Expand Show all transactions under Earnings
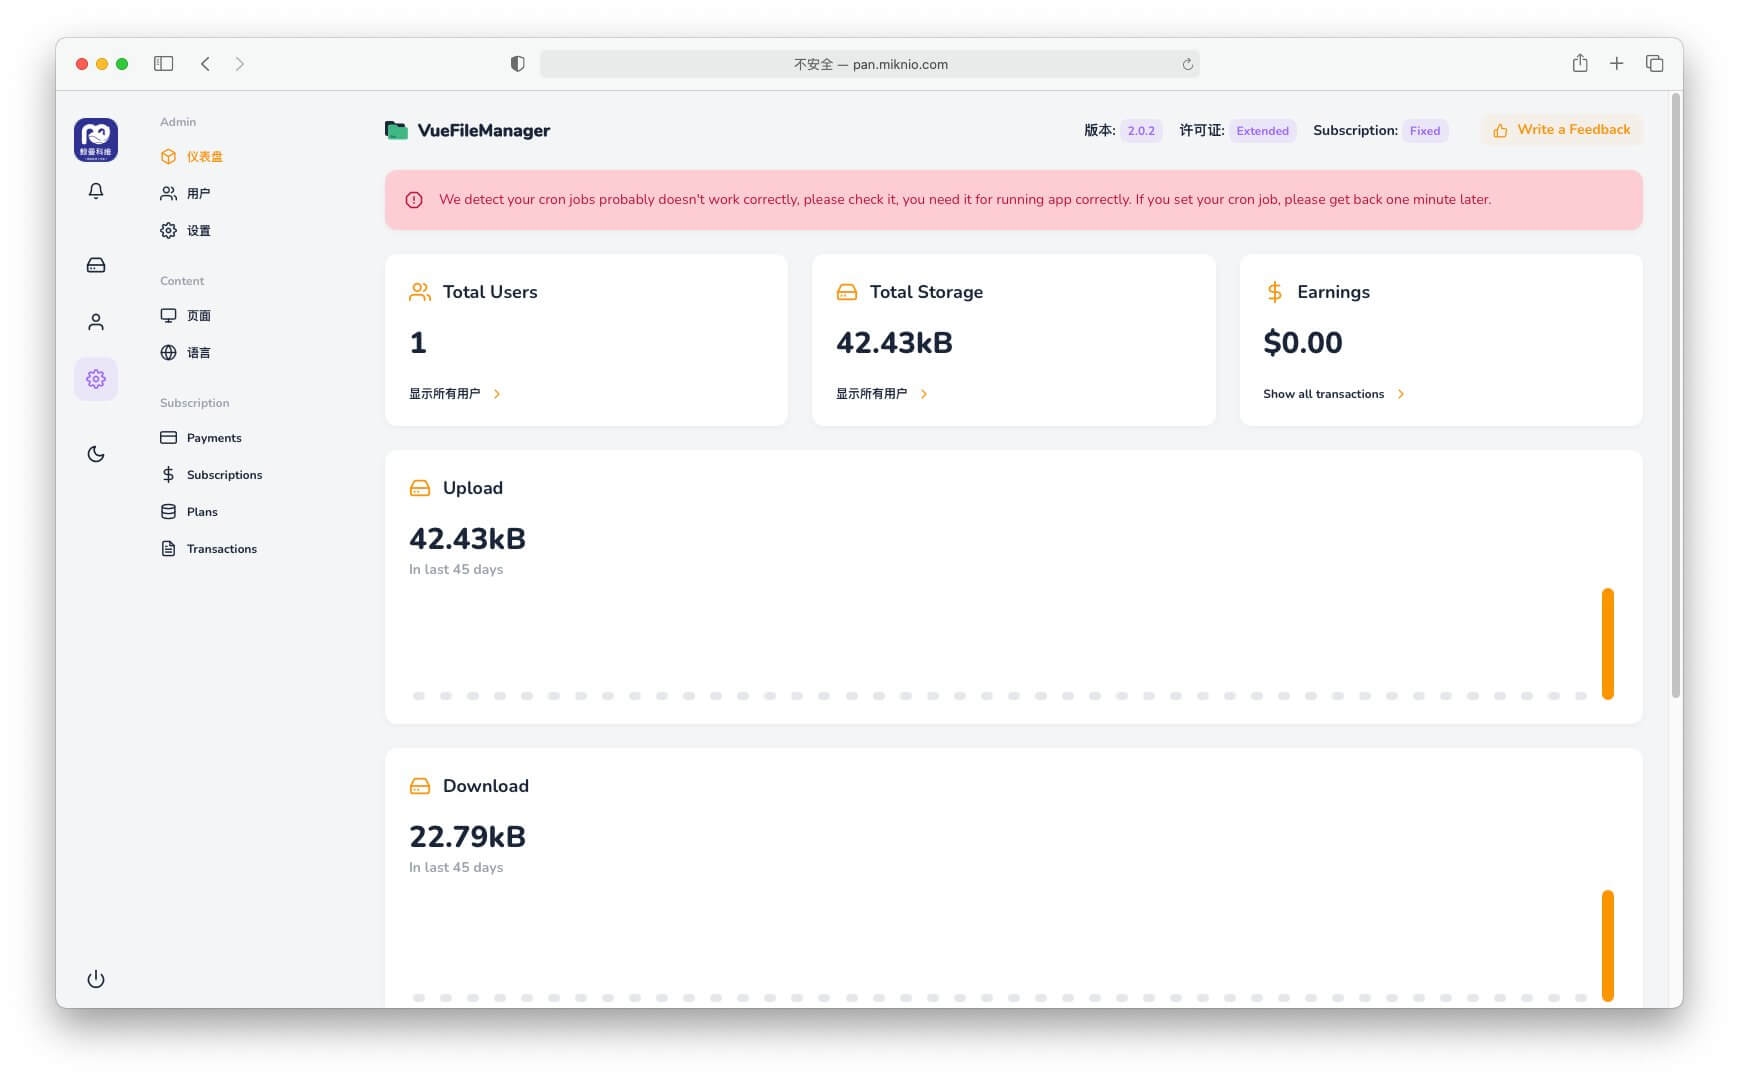Image resolution: width=1739 pixels, height=1082 pixels. coord(1325,393)
